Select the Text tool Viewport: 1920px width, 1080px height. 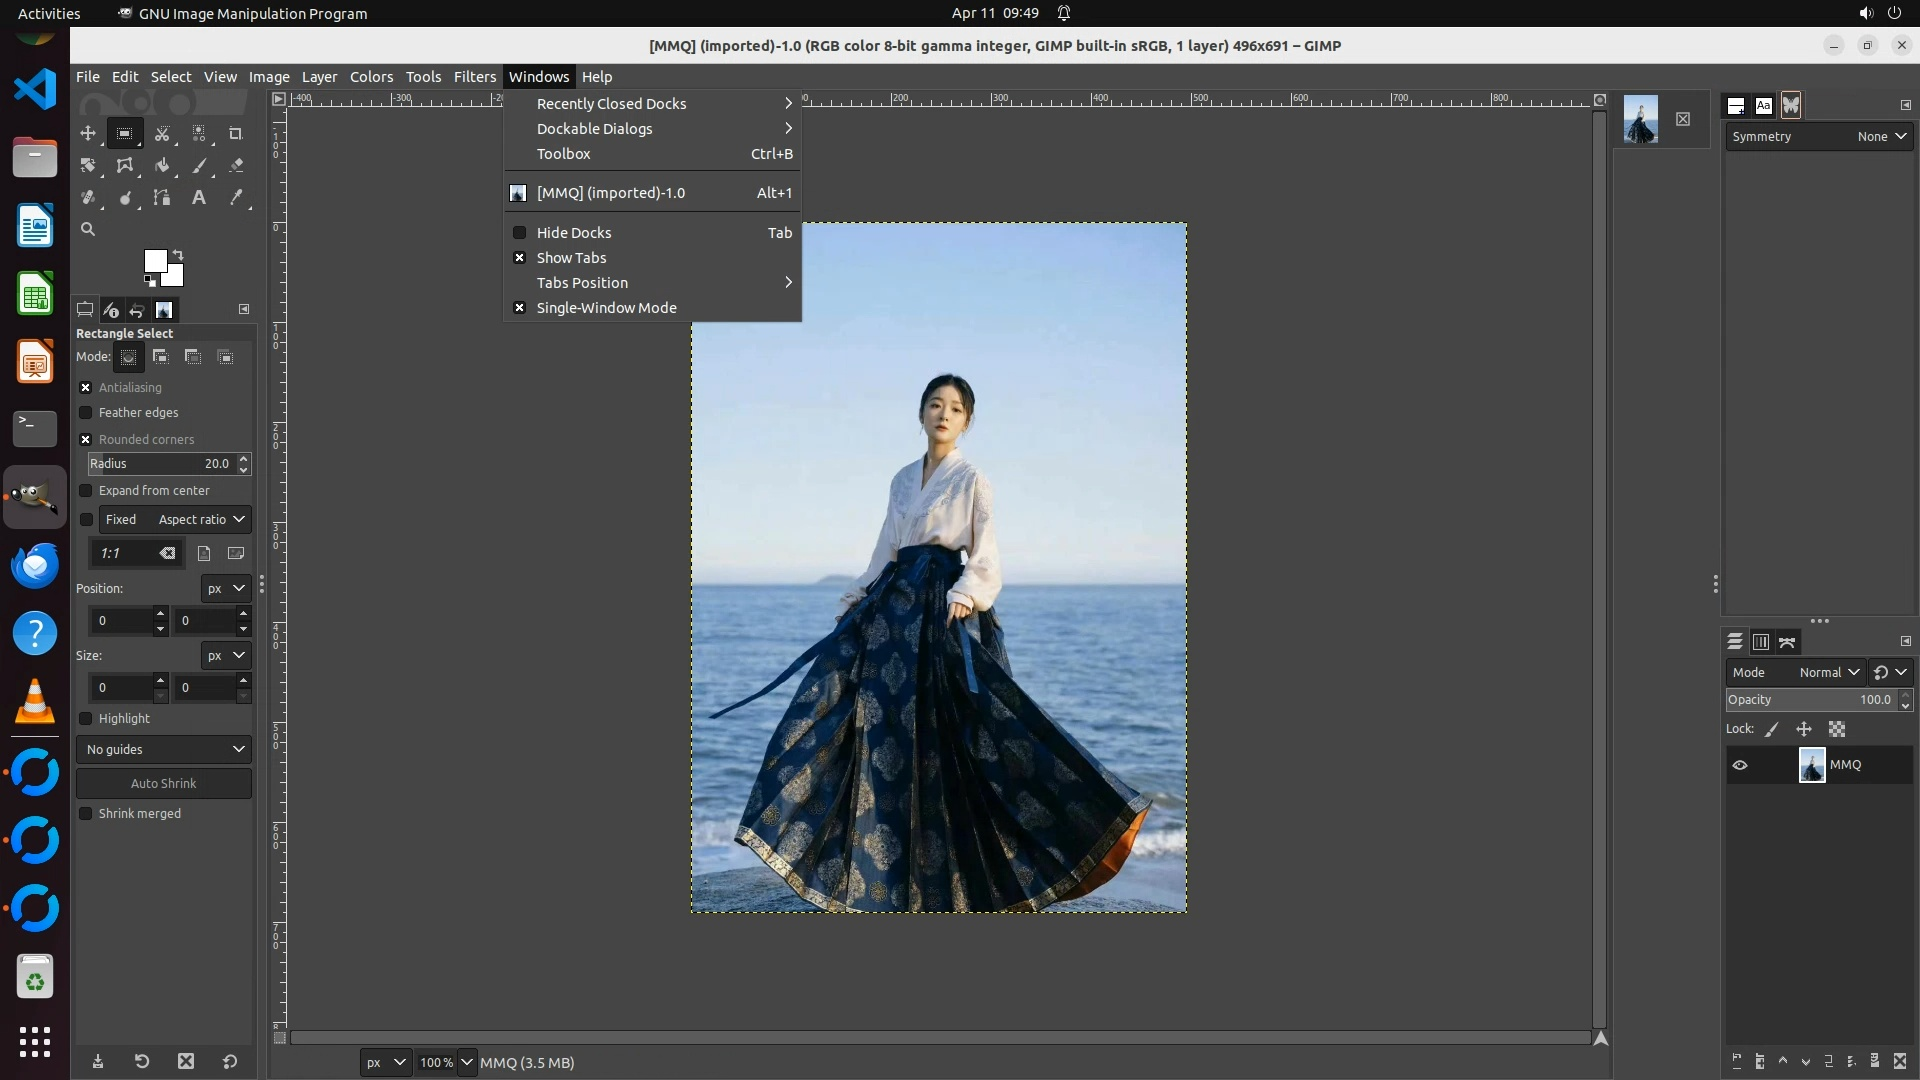(x=199, y=198)
